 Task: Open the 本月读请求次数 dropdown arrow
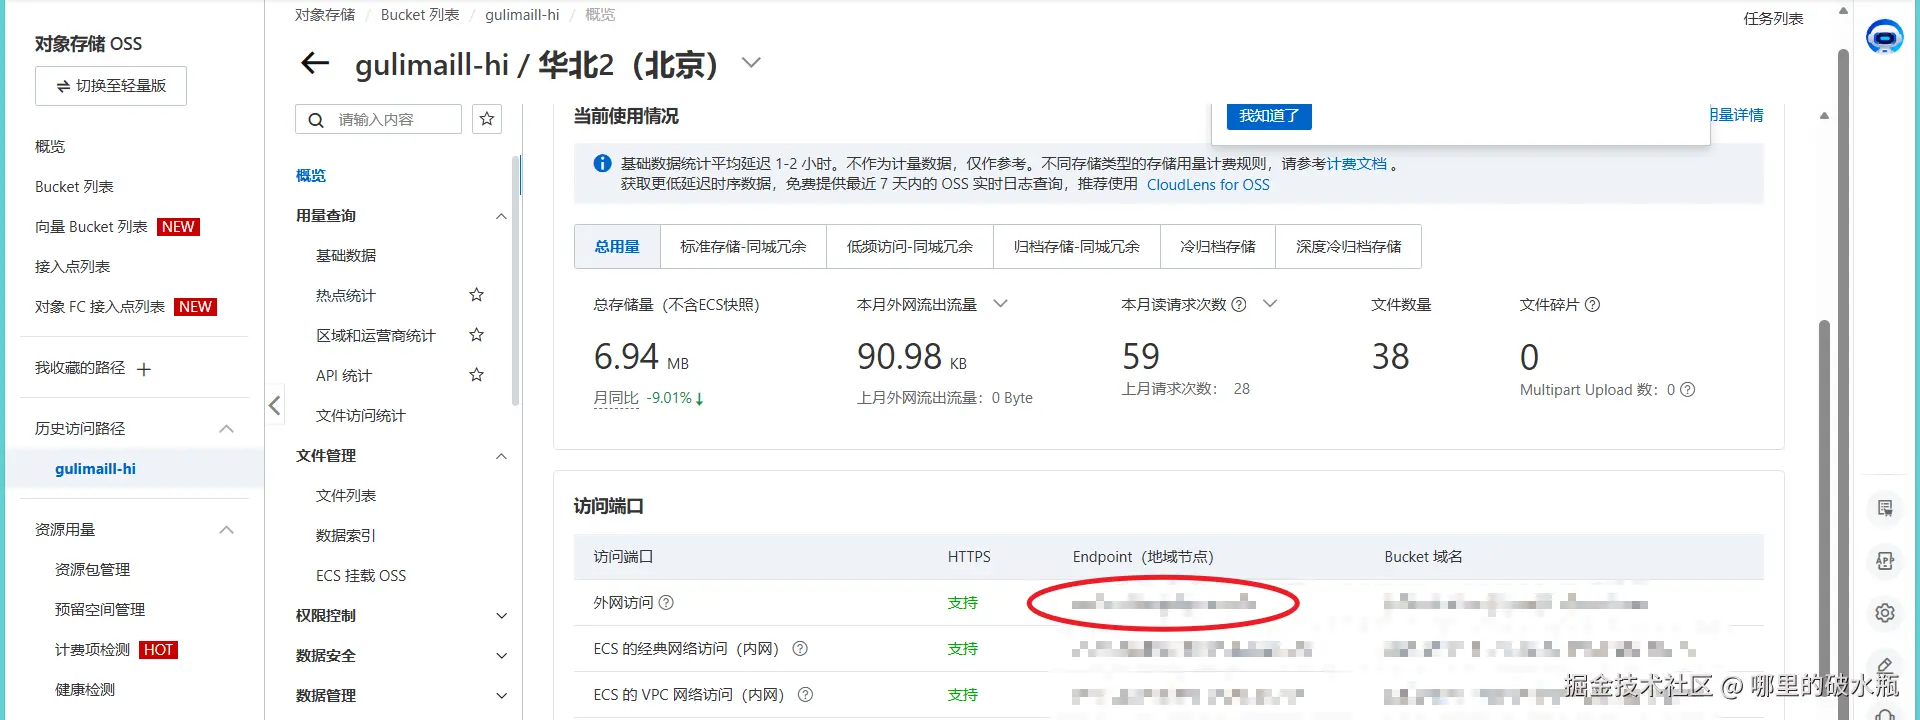point(1270,304)
